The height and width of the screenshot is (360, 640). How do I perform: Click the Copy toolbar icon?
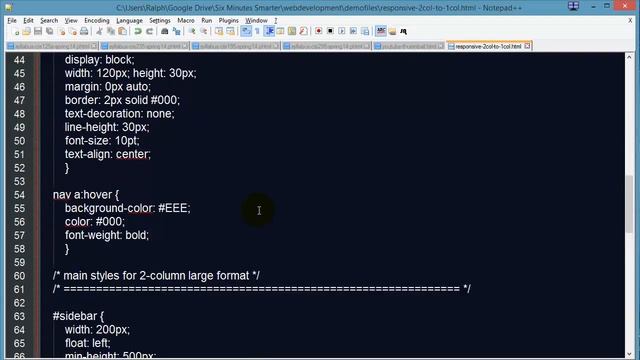coord(111,31)
